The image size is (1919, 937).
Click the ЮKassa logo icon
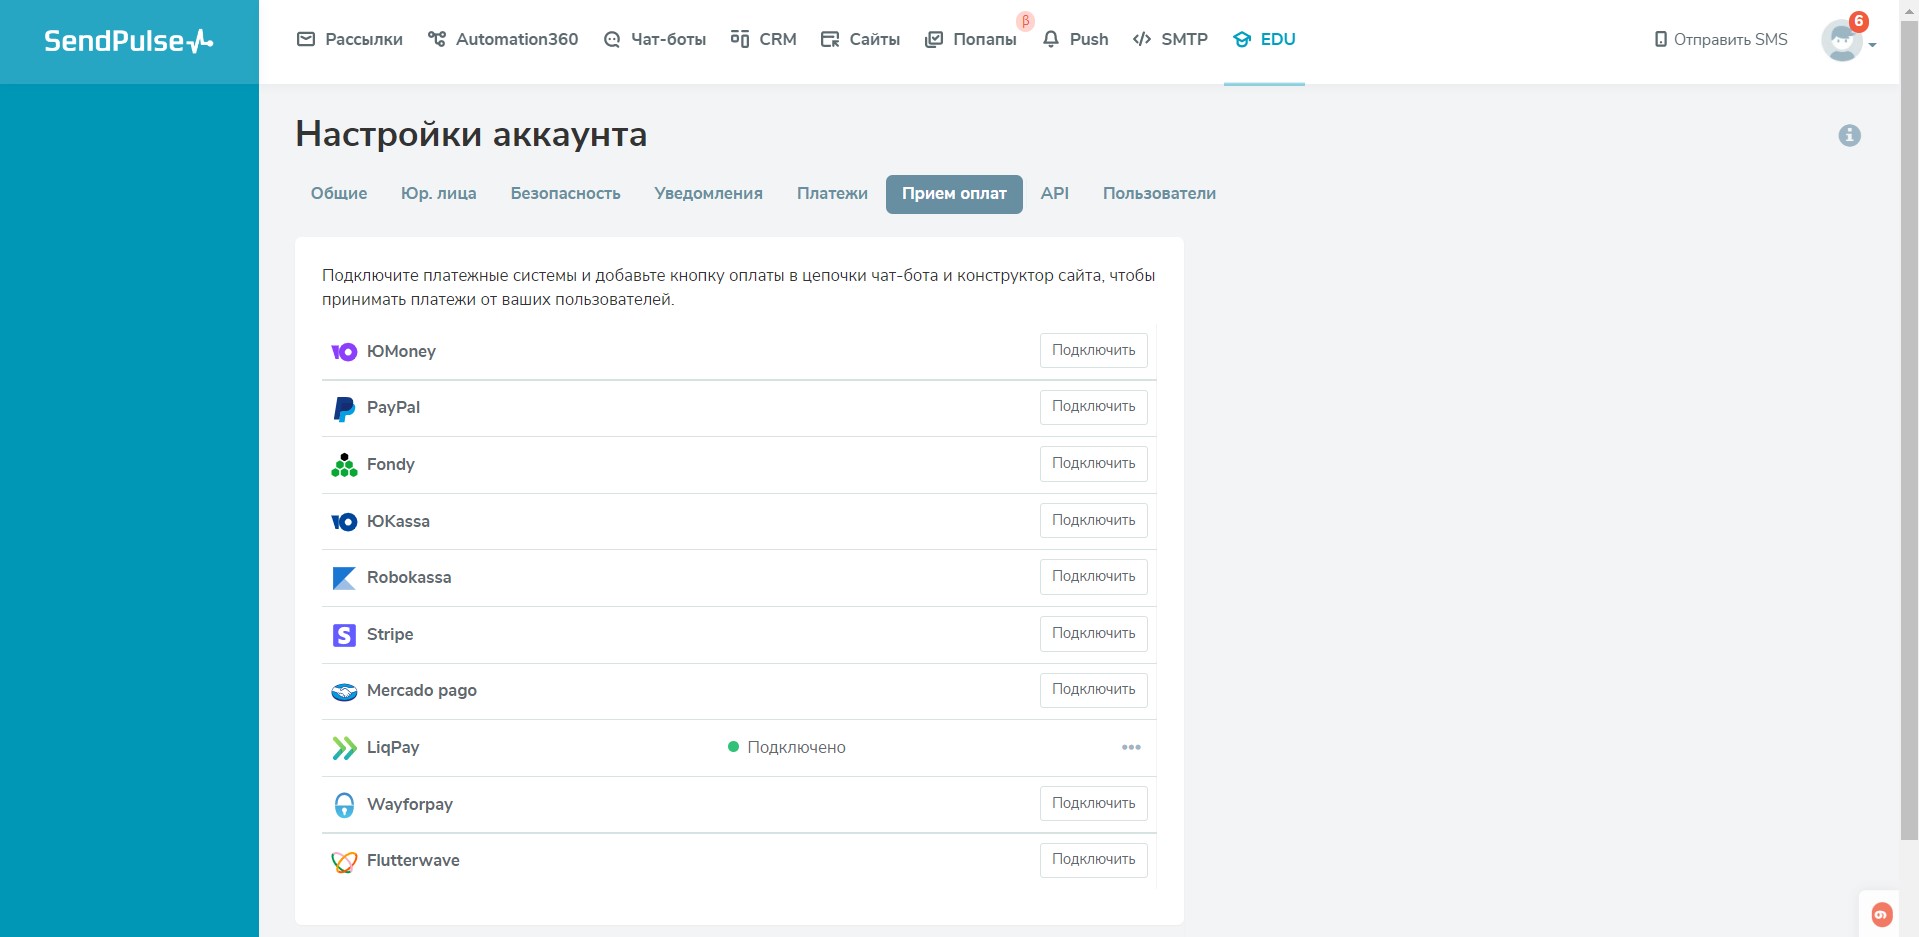pyautogui.click(x=344, y=522)
